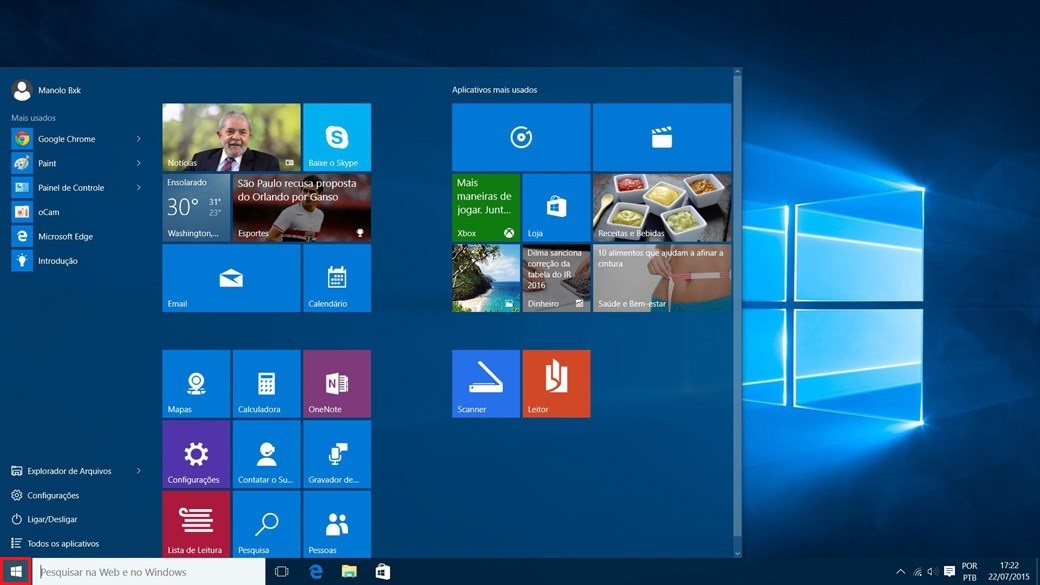Open Task View in the taskbar
1040x585 pixels.
[281, 572]
